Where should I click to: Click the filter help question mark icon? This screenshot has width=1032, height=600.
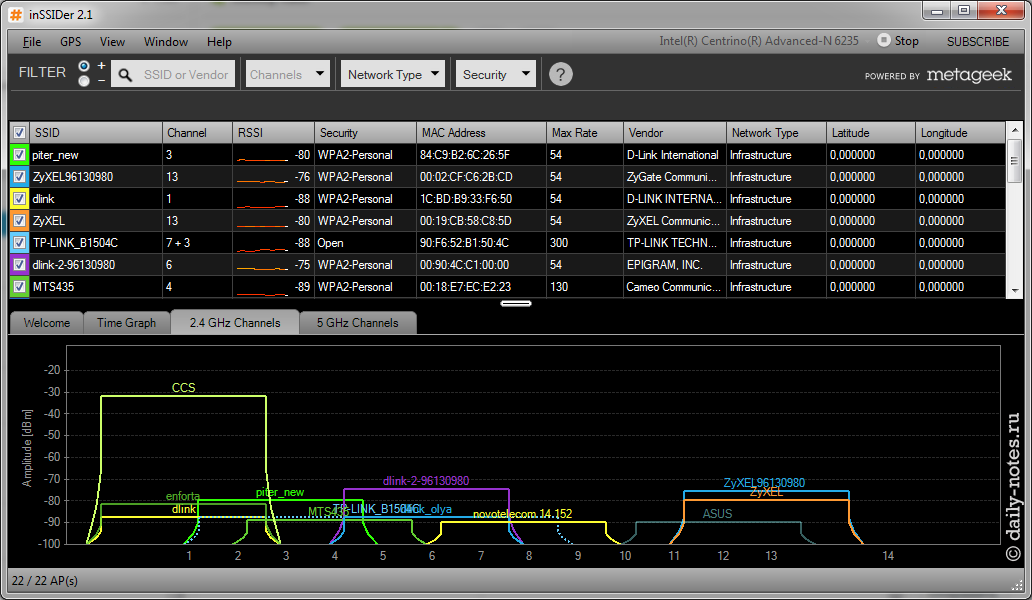[x=561, y=74]
